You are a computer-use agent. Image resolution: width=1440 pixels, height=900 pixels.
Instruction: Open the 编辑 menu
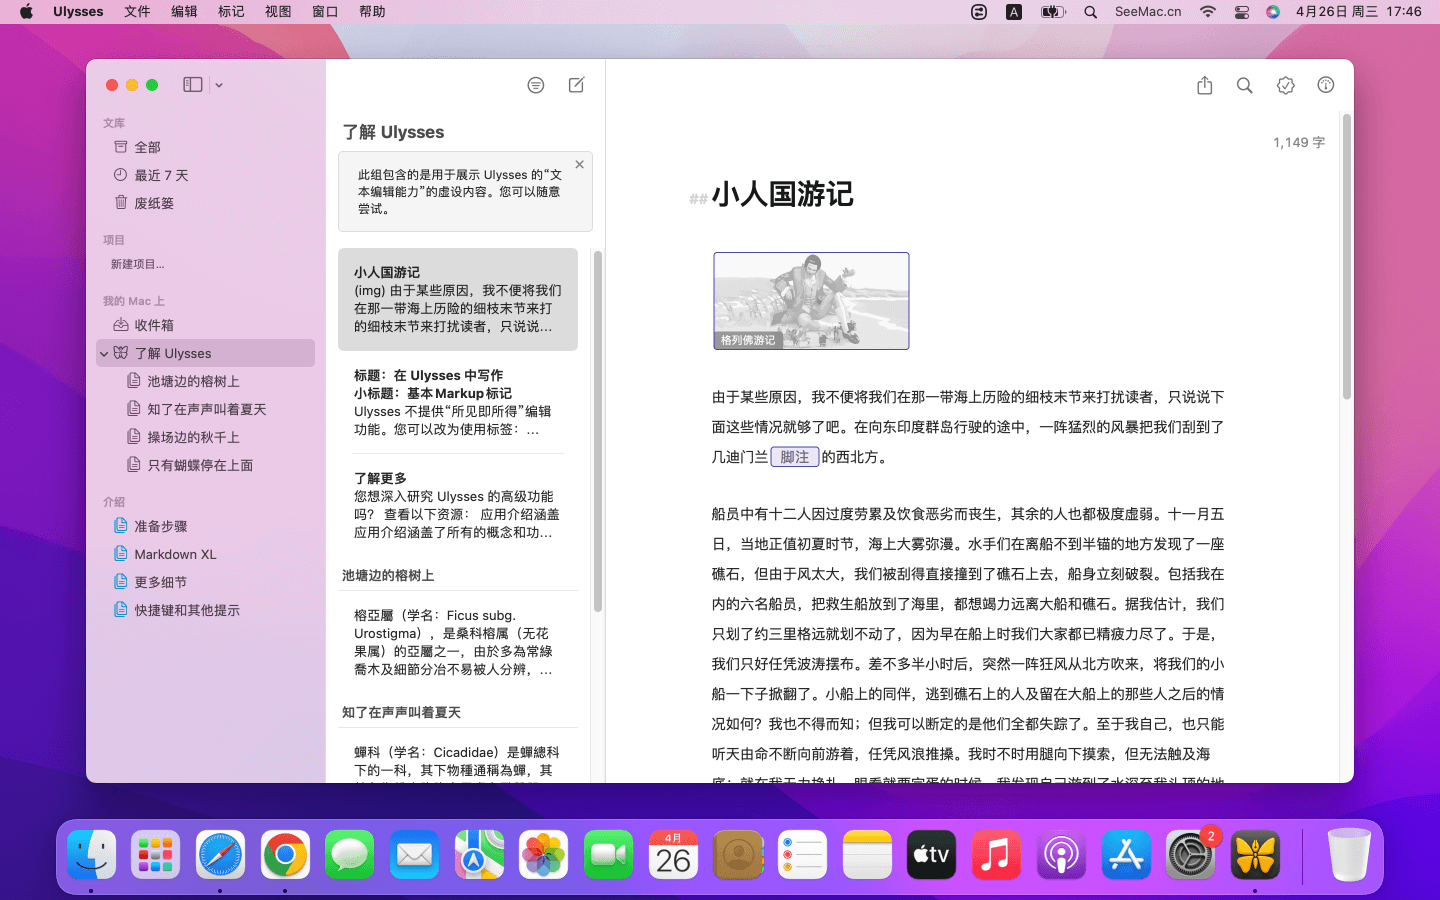click(x=184, y=12)
